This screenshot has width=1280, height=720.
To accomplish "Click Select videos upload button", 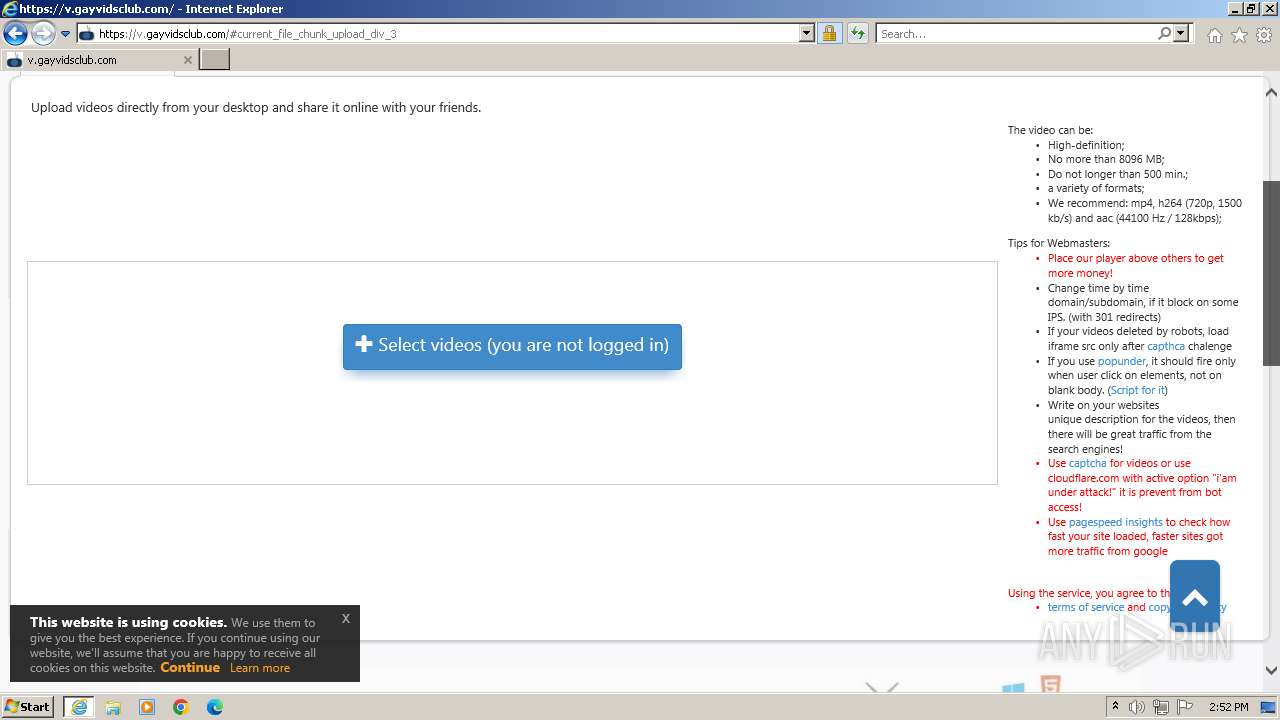I will pyautogui.click(x=512, y=346).
